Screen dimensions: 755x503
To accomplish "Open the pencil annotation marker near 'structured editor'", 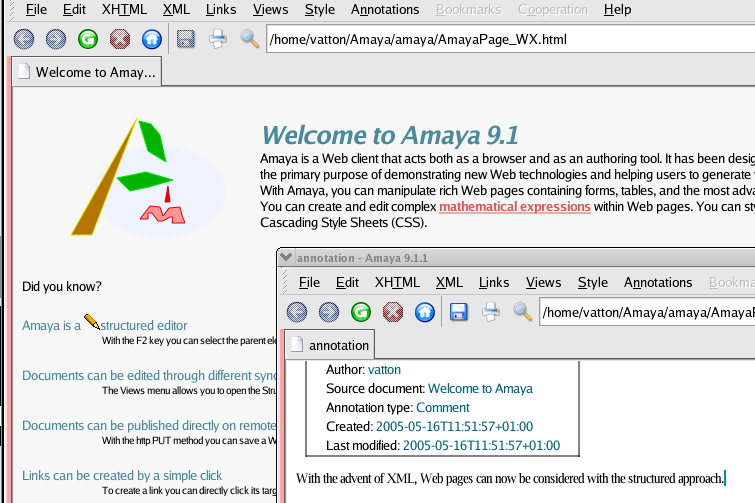I will tap(91, 322).
